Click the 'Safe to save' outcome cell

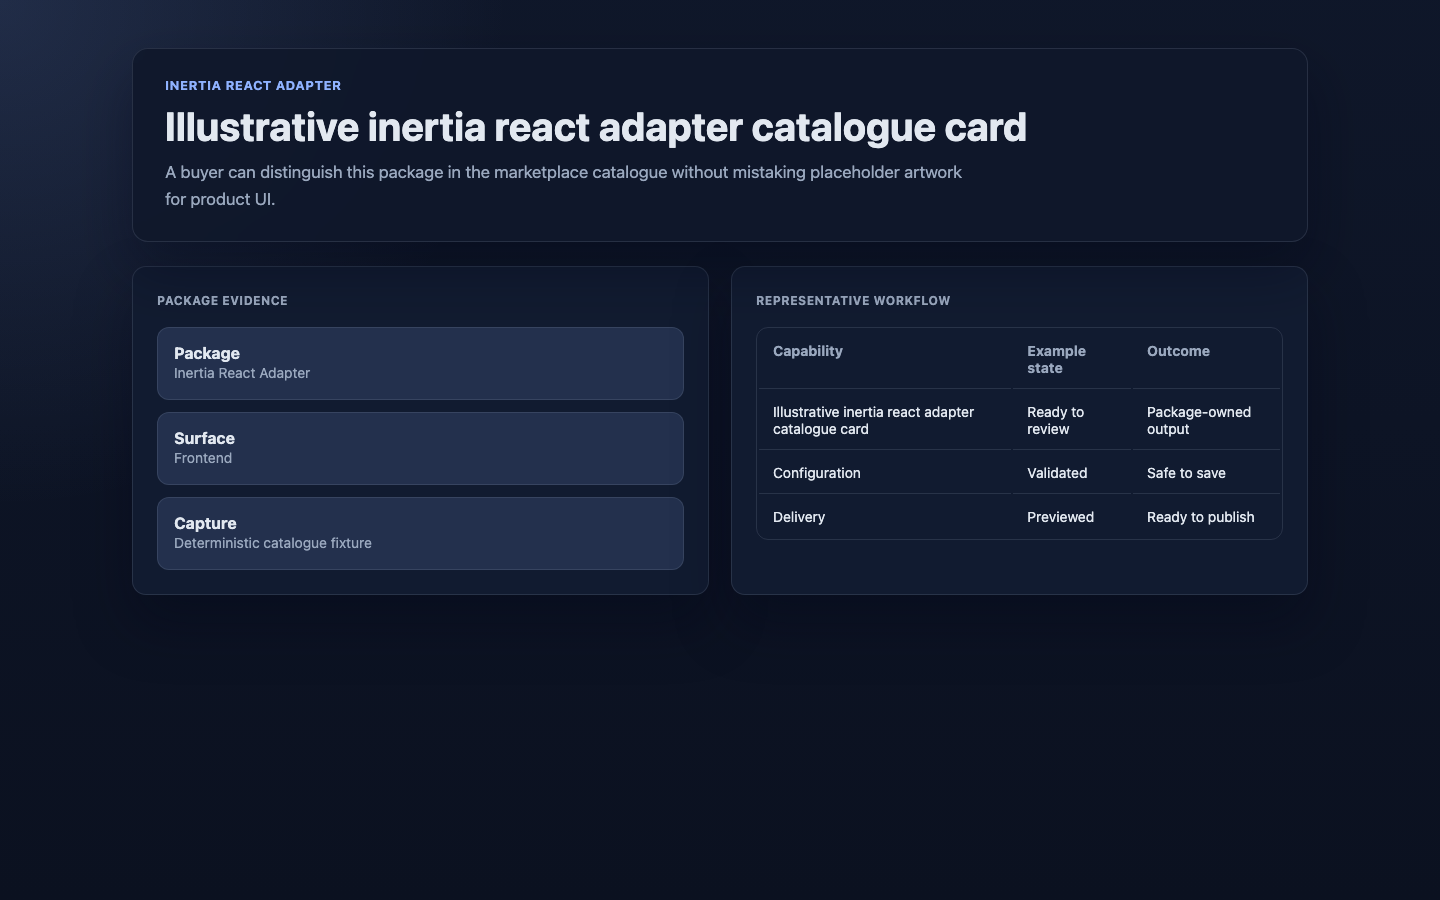coord(1206,473)
